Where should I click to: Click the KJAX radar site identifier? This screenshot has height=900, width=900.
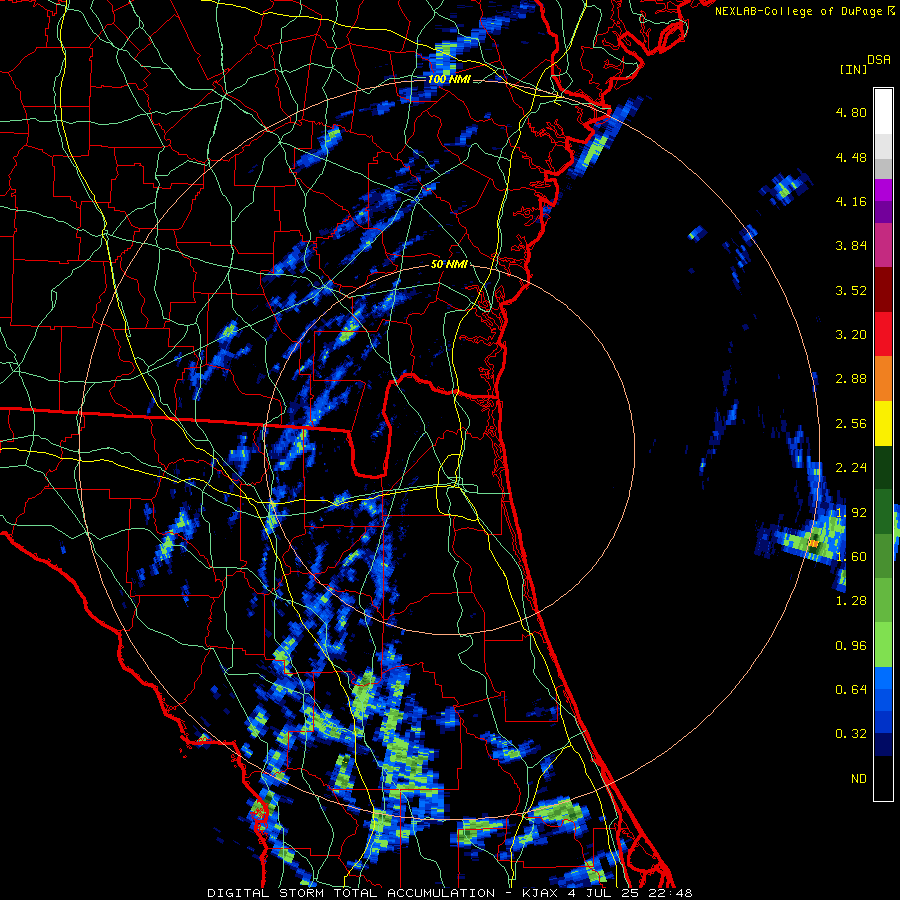tap(542, 893)
